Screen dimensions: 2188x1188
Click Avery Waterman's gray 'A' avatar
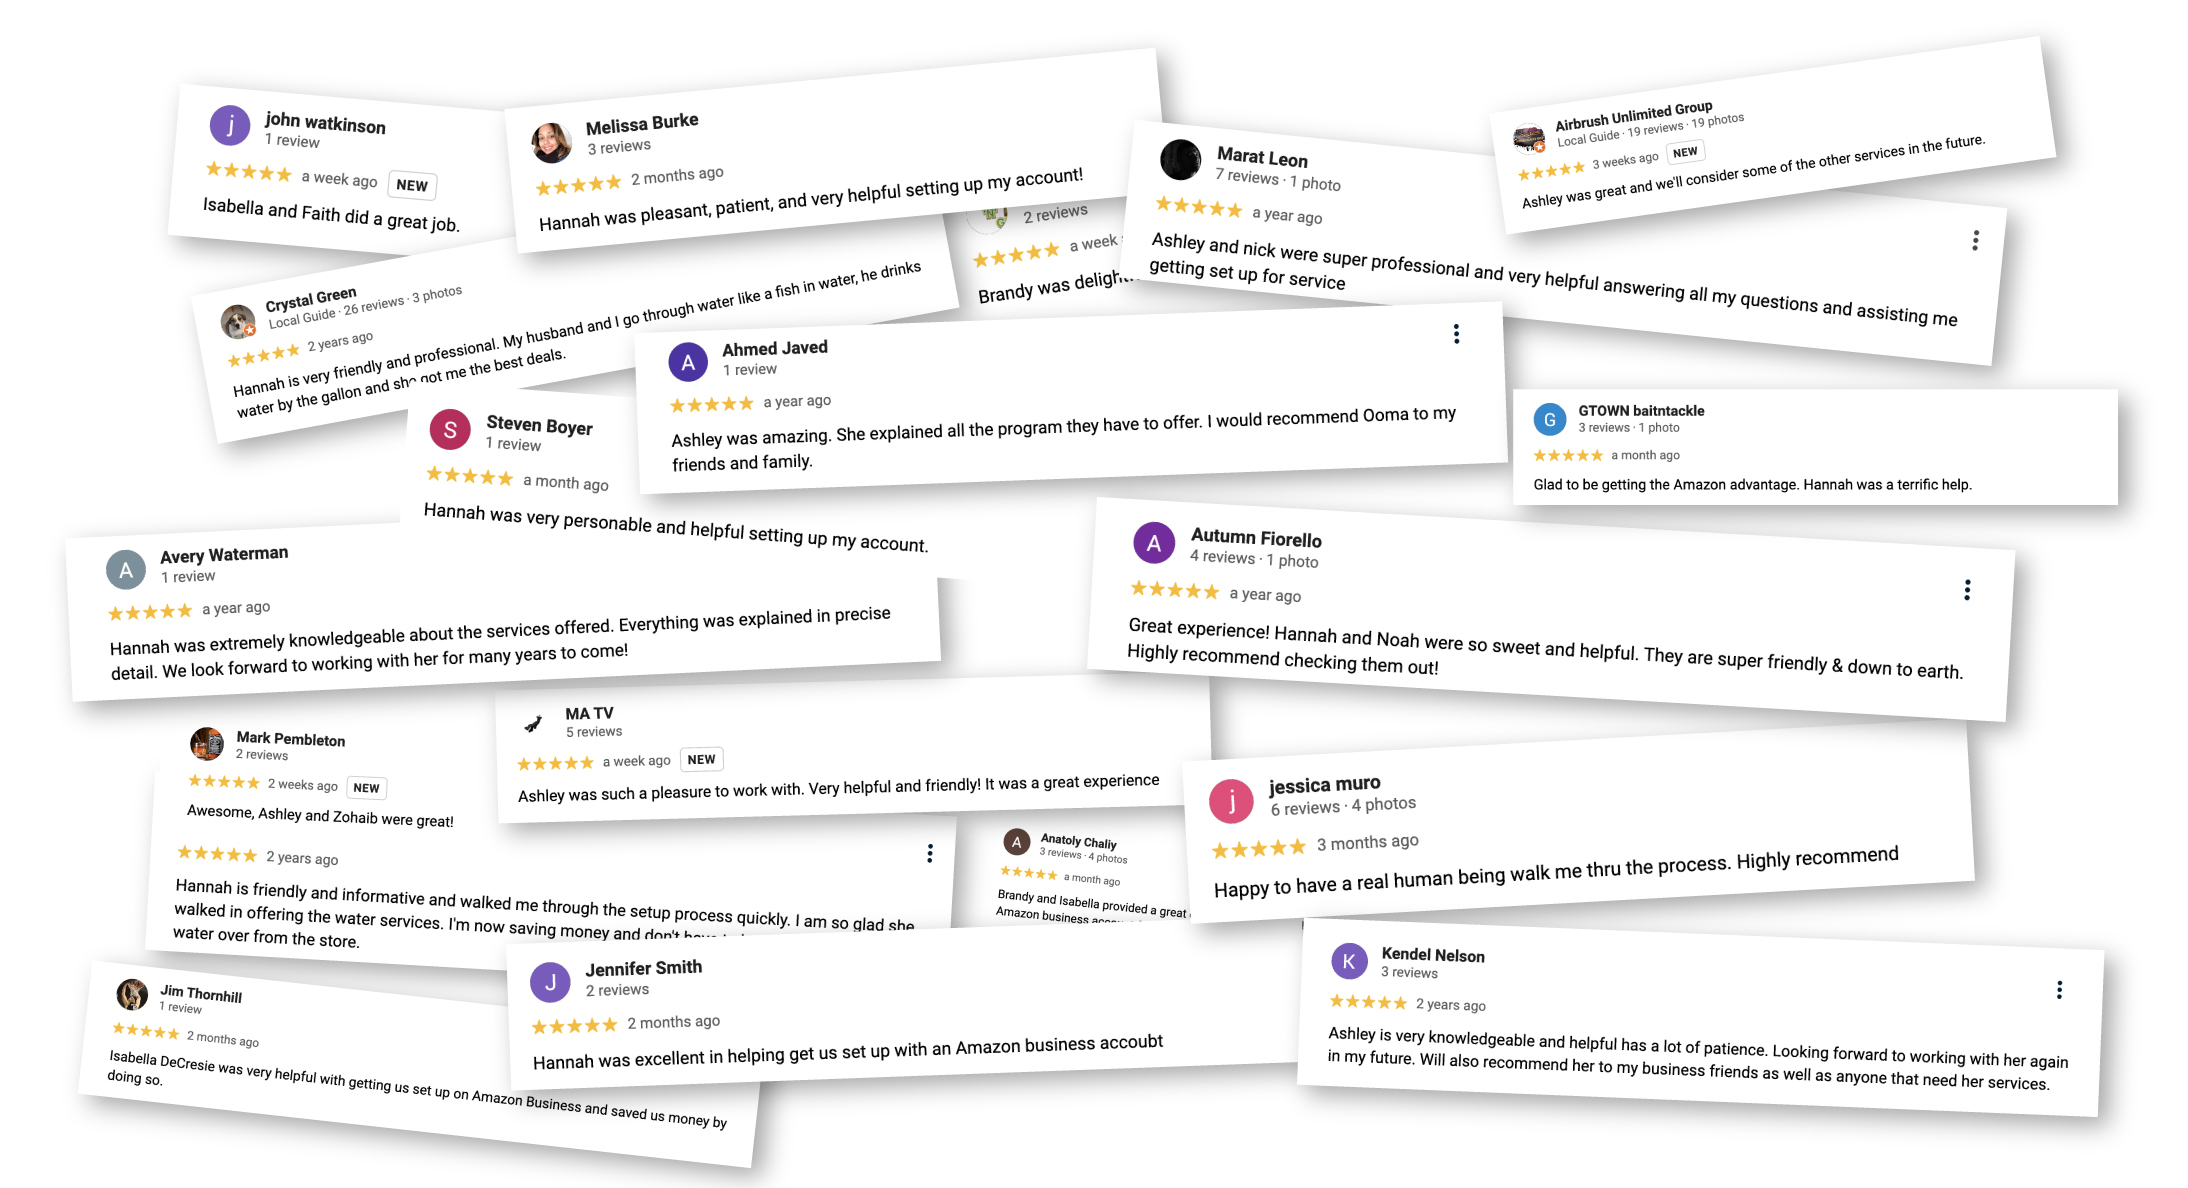(126, 570)
